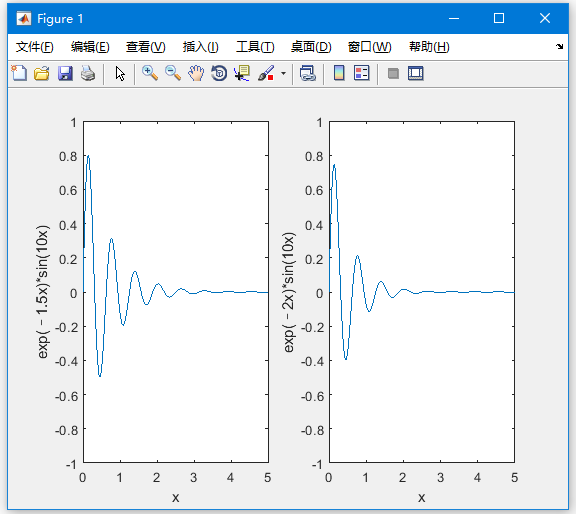Toggle the Brush data tool
Screen dimensions: 576x514
click(x=266, y=73)
